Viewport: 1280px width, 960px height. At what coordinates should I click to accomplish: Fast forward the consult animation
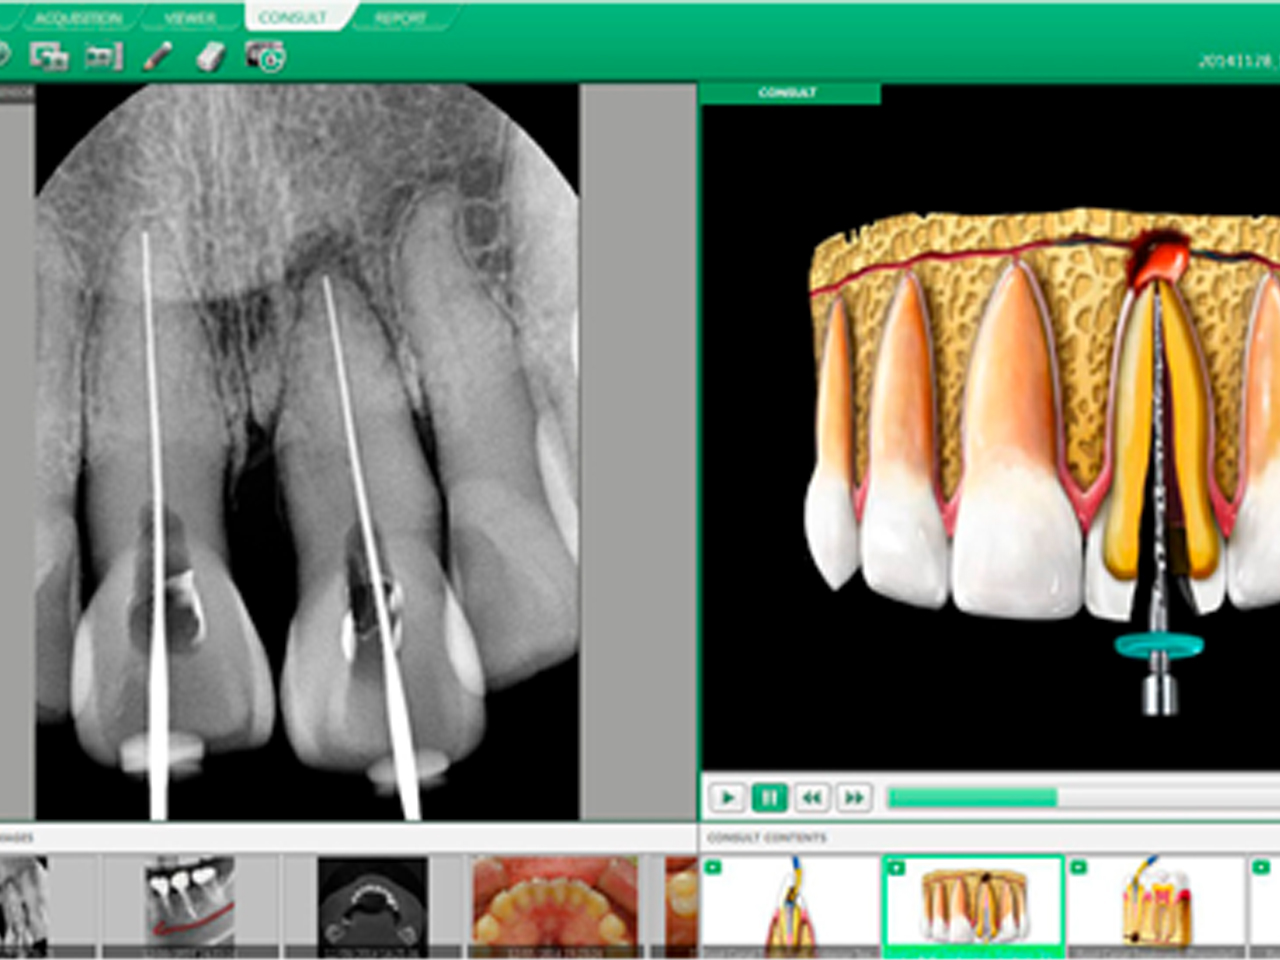pos(853,797)
